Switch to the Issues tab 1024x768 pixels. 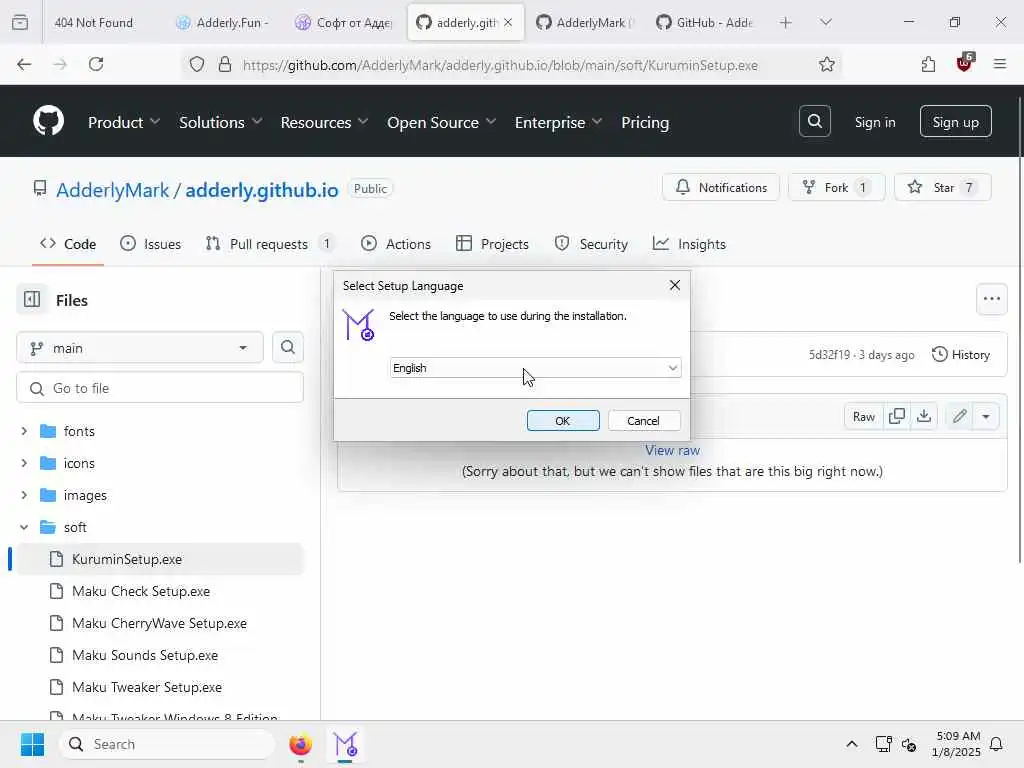150,244
